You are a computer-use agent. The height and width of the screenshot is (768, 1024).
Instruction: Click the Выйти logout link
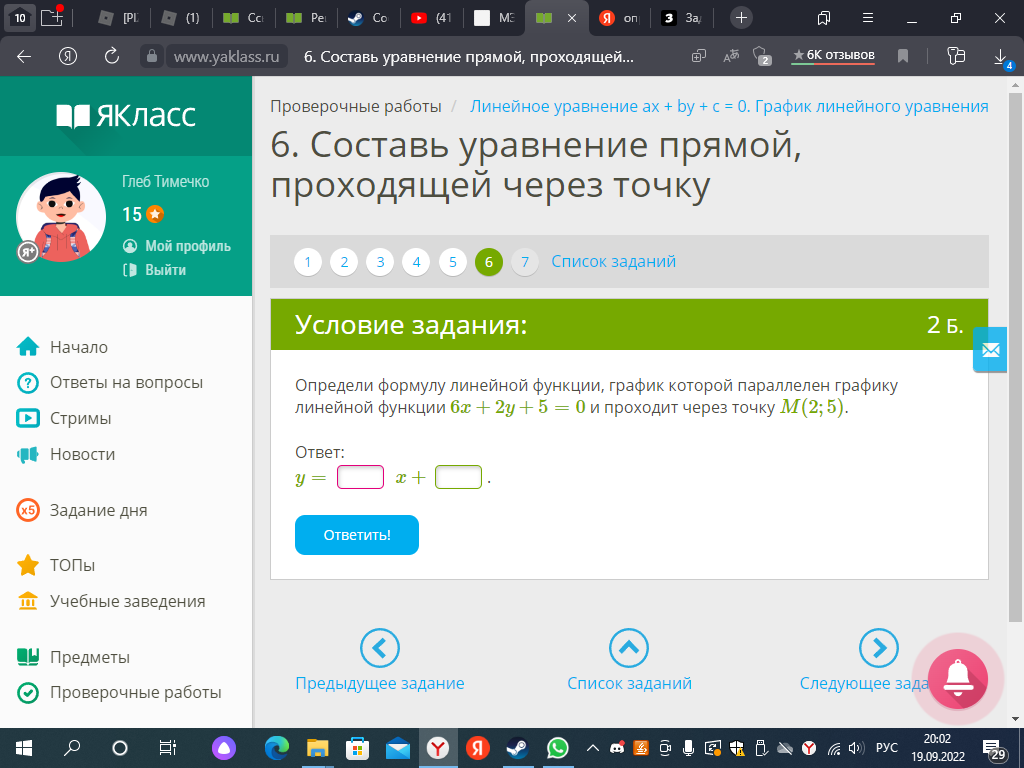(x=155, y=270)
